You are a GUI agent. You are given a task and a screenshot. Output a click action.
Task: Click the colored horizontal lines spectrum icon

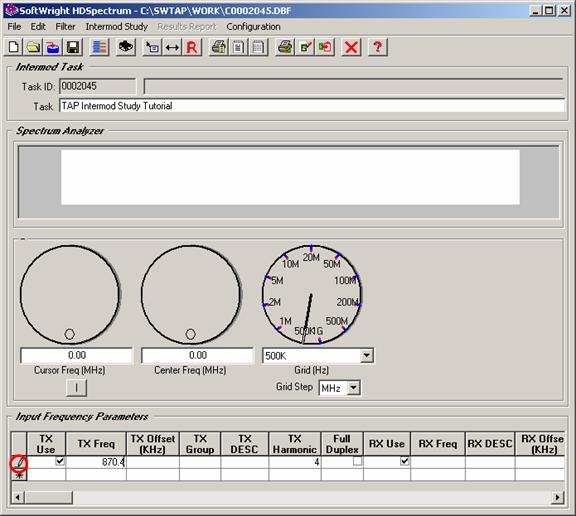click(99, 47)
